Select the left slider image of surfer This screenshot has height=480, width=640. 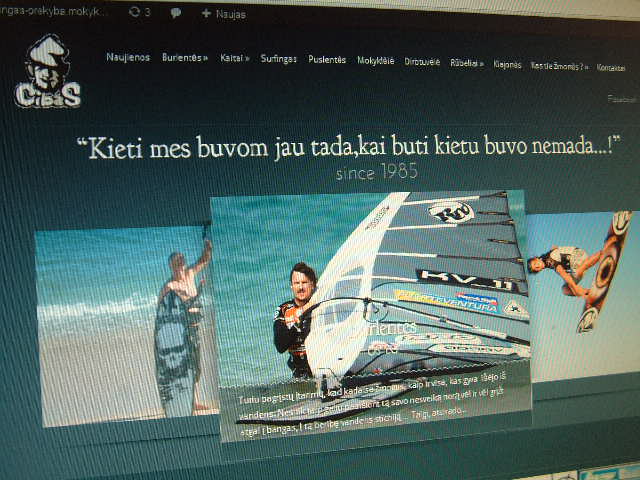[122, 320]
